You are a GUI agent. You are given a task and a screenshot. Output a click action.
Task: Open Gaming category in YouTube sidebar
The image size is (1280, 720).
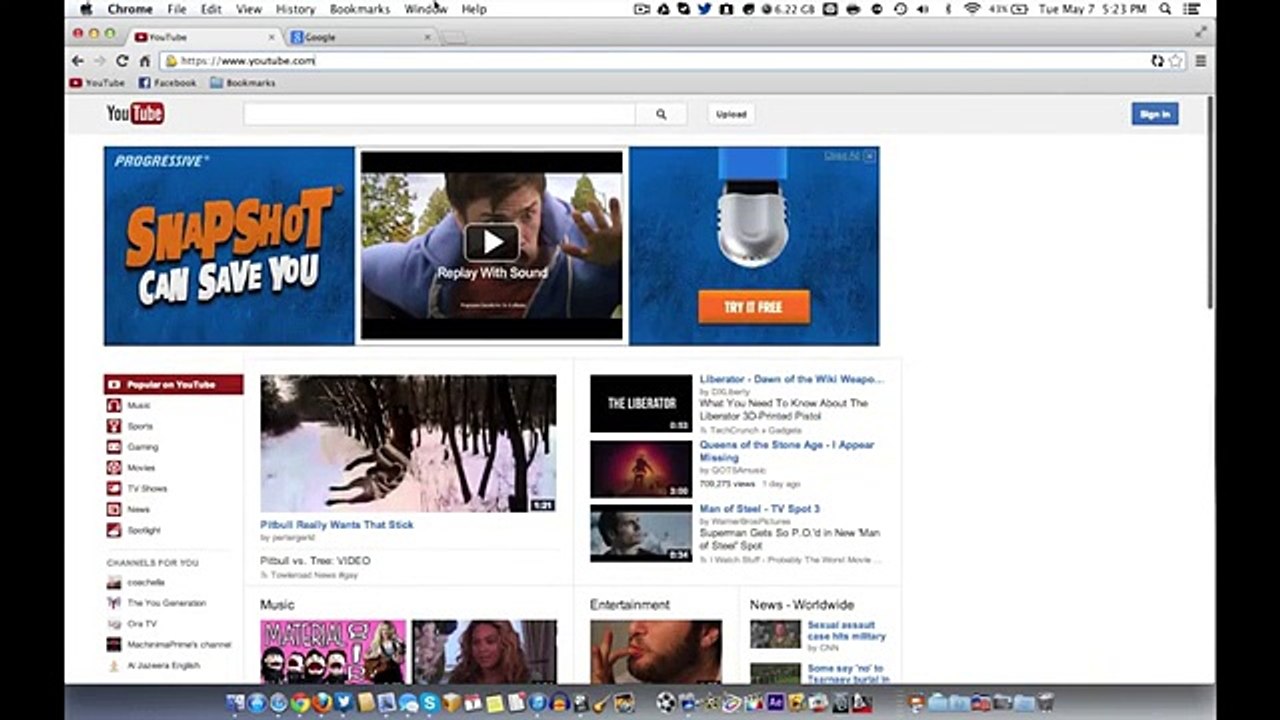pos(143,447)
